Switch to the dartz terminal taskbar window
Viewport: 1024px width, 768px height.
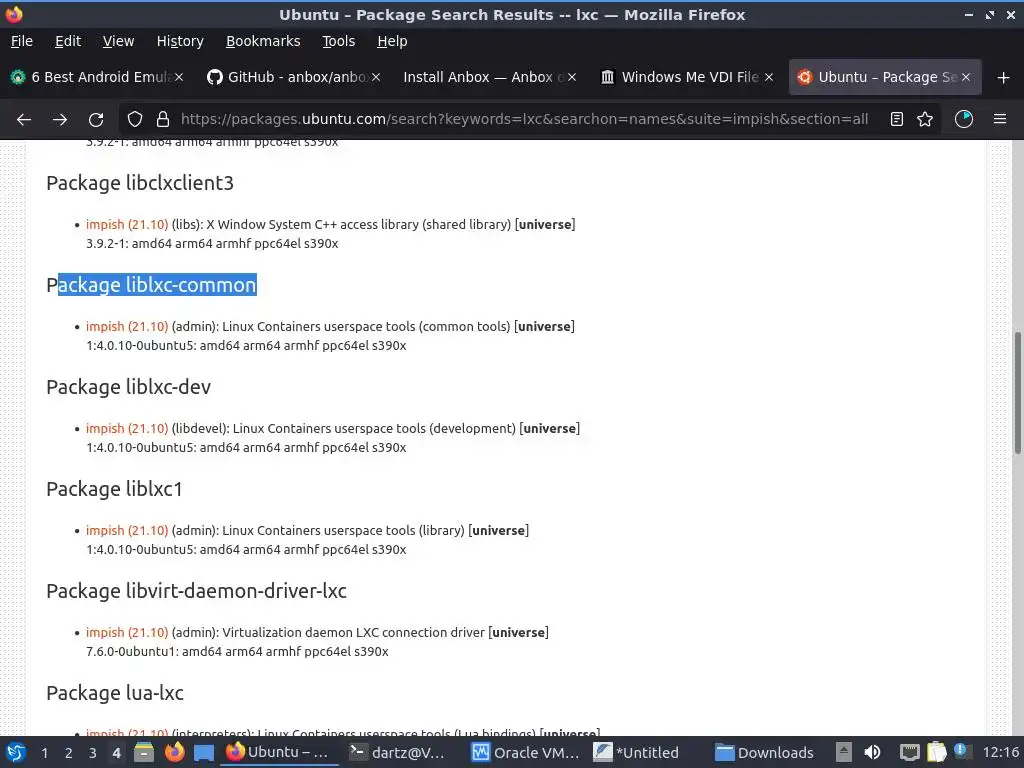pyautogui.click(x=398, y=752)
